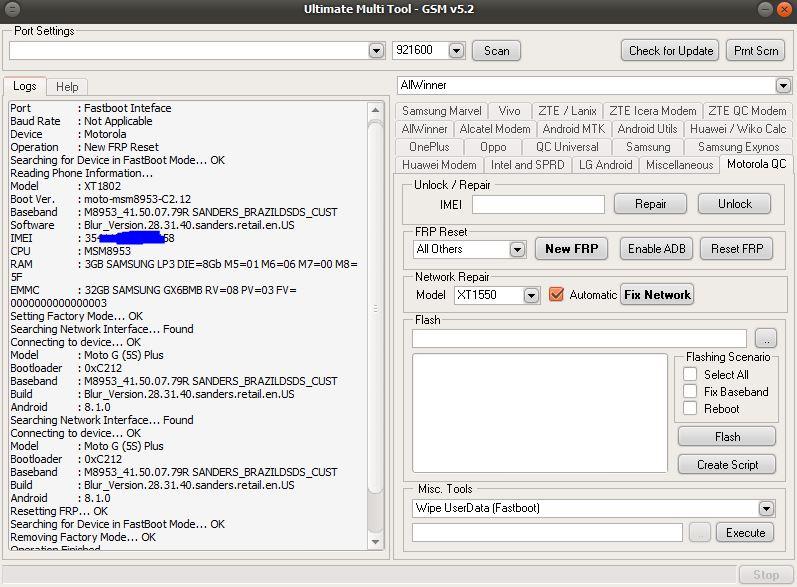Screen dimensions: 797x587
Task: Click log text 'moto-msm8953-C2.12'
Action: click(x=137, y=199)
